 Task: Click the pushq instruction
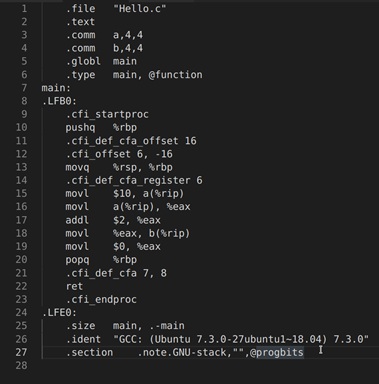pyautogui.click(x=80, y=127)
